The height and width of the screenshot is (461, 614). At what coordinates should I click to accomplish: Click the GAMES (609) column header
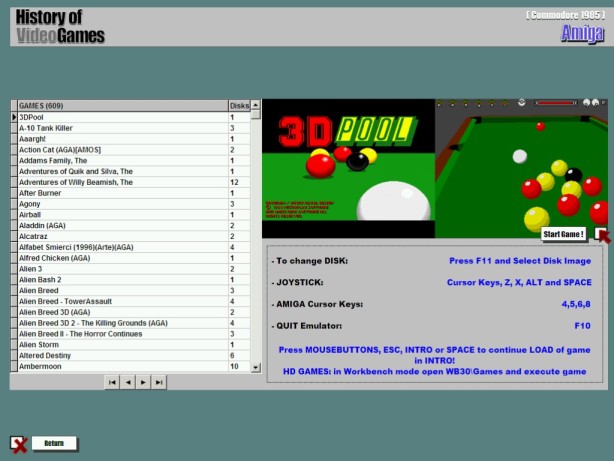click(x=123, y=106)
